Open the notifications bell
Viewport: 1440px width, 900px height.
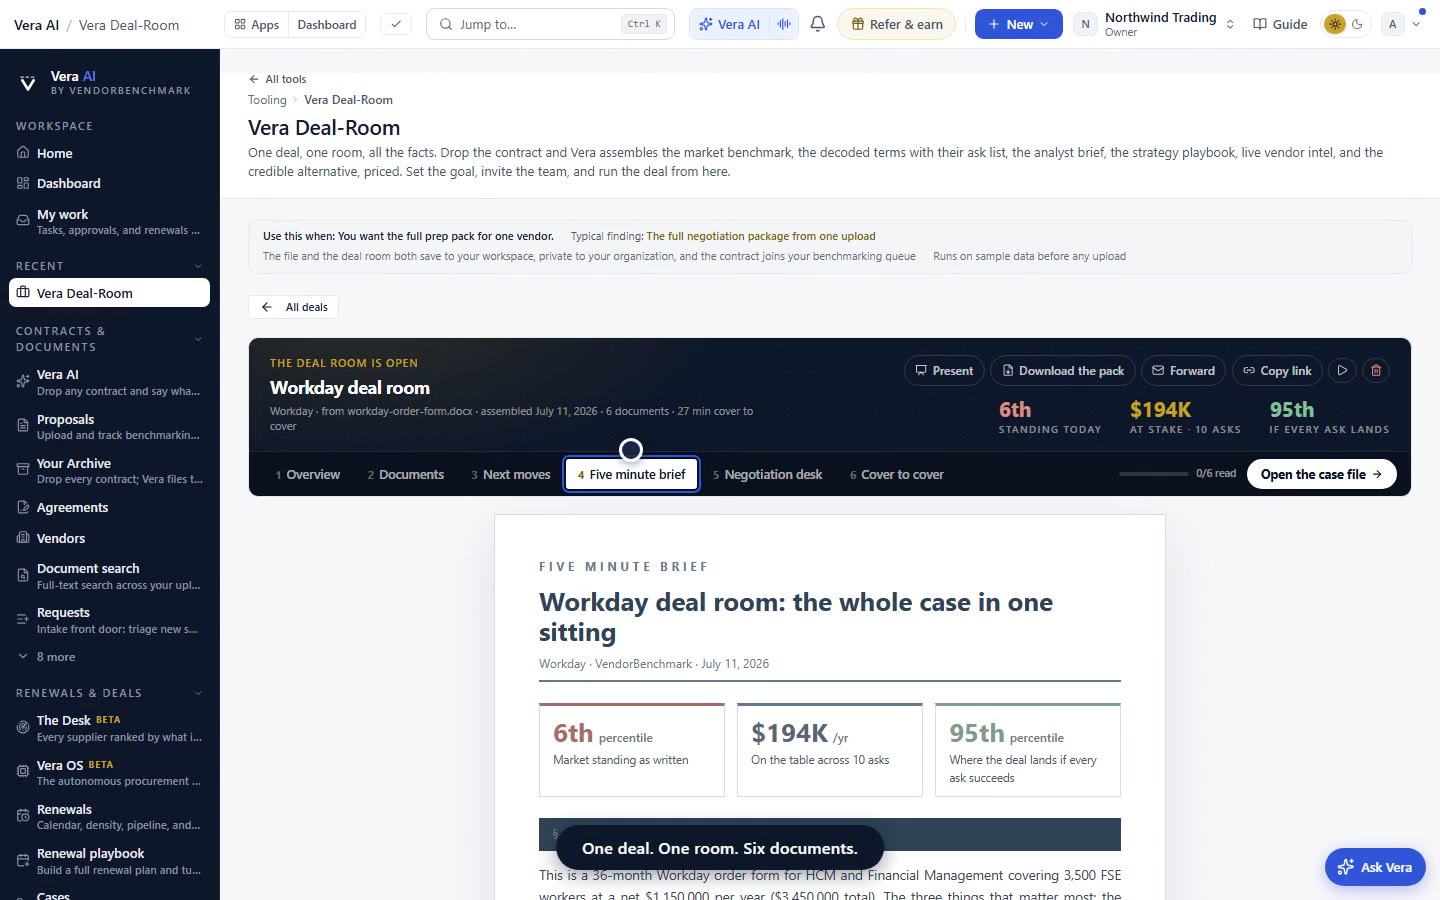818,24
